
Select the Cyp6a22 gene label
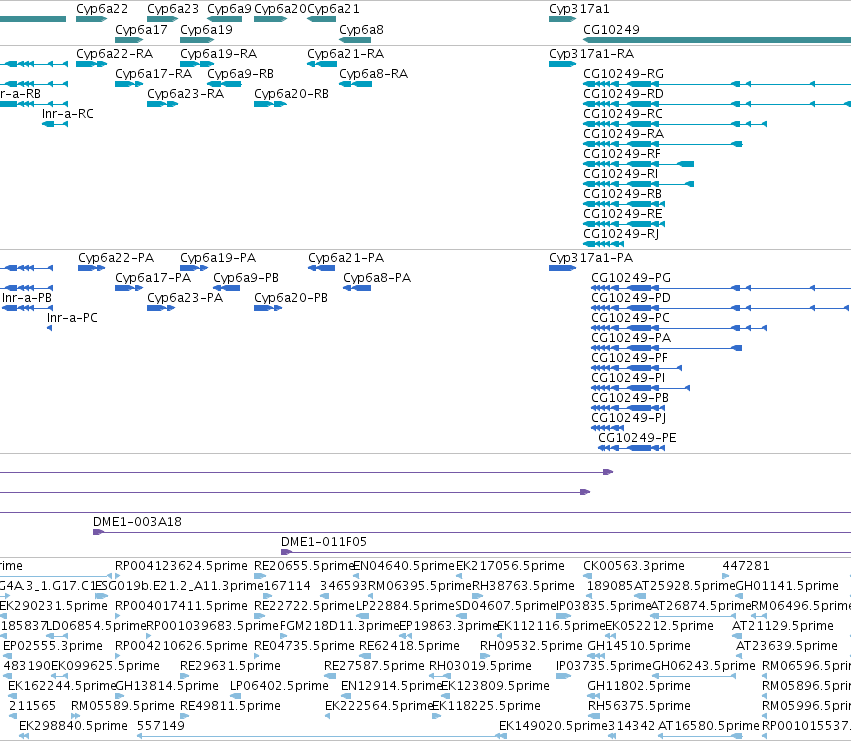click(x=102, y=9)
